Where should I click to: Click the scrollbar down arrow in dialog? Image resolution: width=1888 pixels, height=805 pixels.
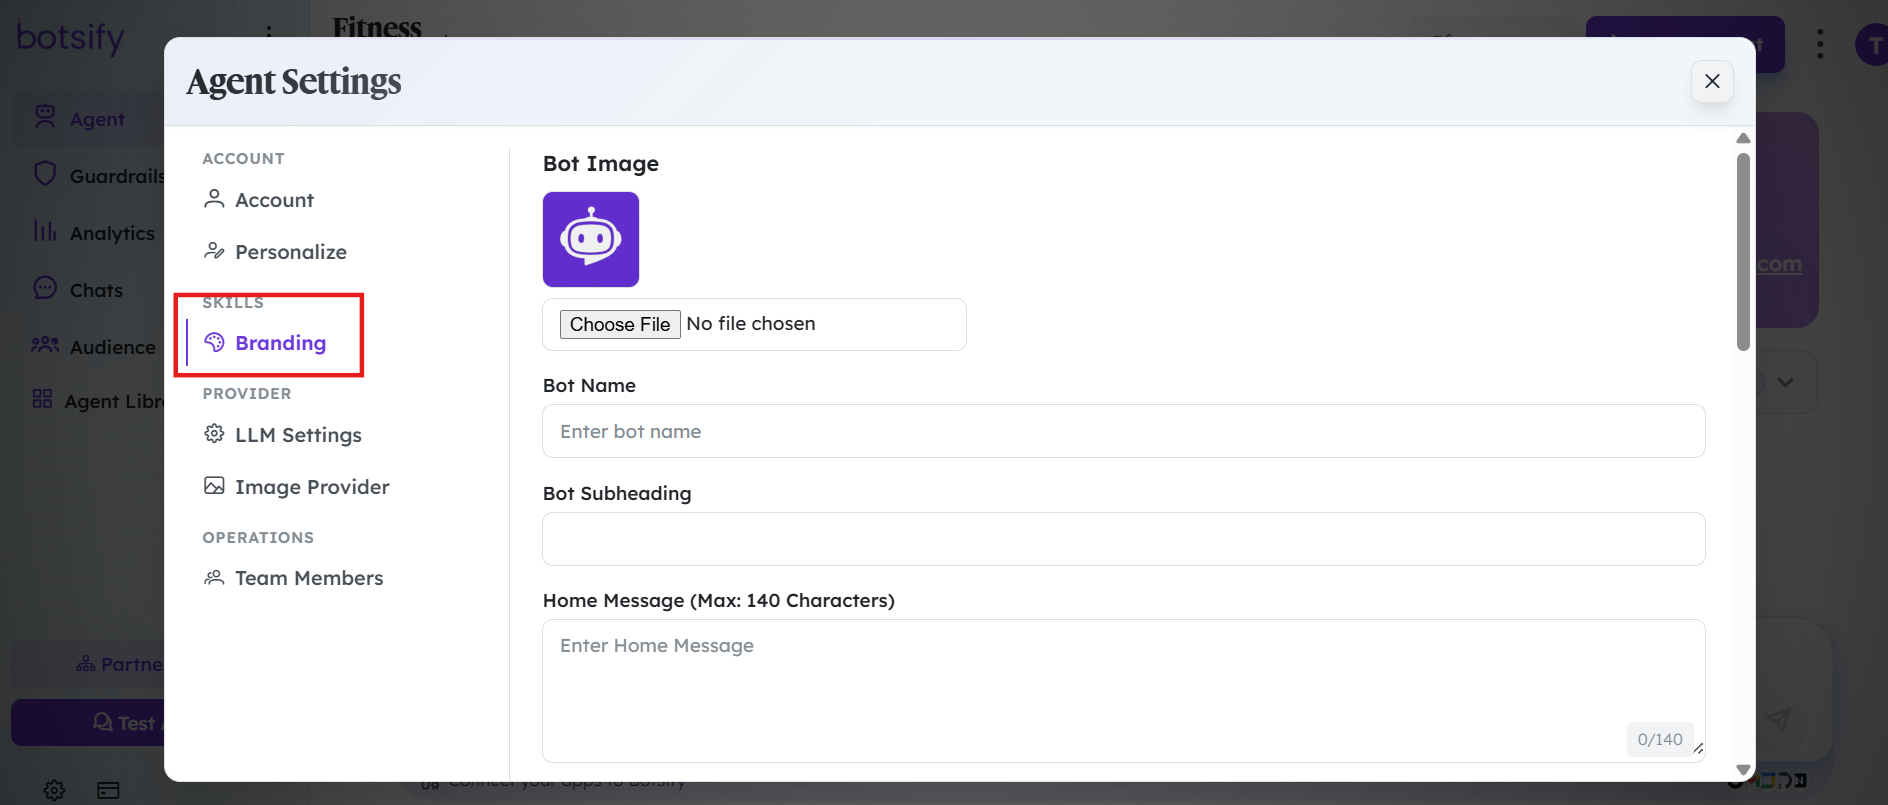click(x=1743, y=770)
